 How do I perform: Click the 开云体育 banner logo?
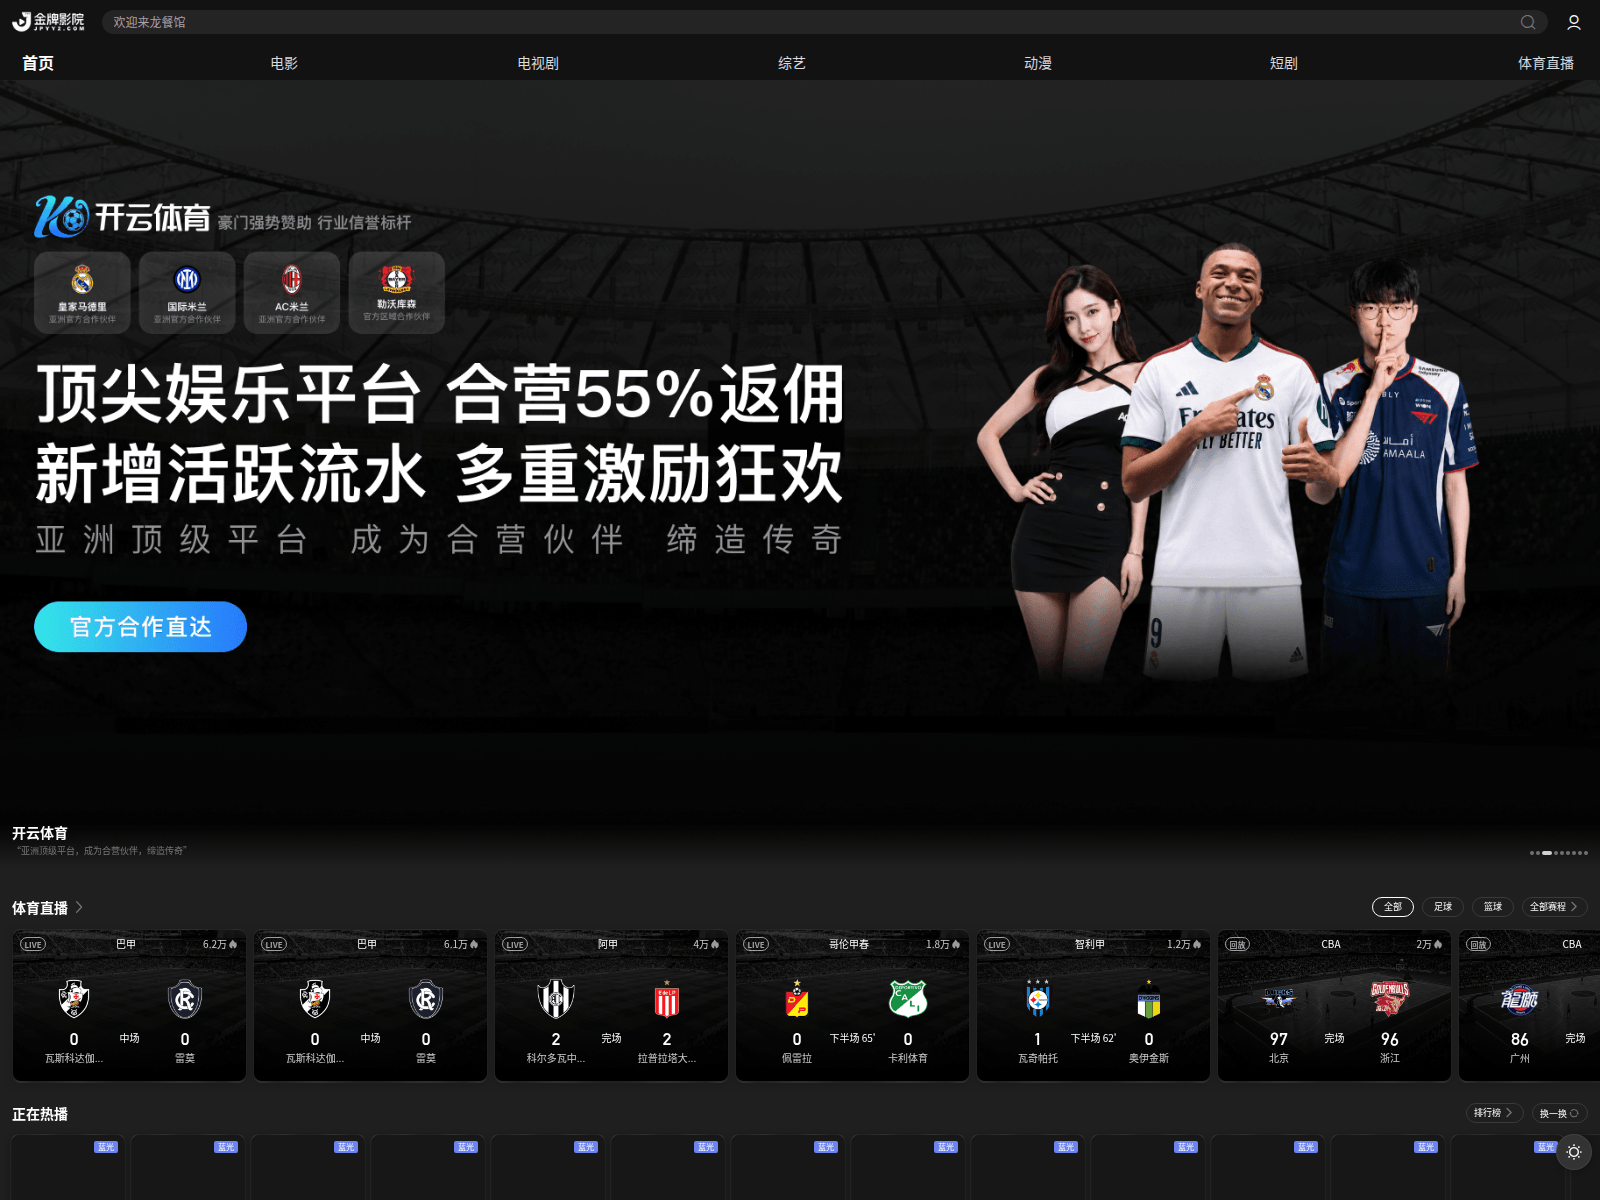pyautogui.click(x=122, y=216)
